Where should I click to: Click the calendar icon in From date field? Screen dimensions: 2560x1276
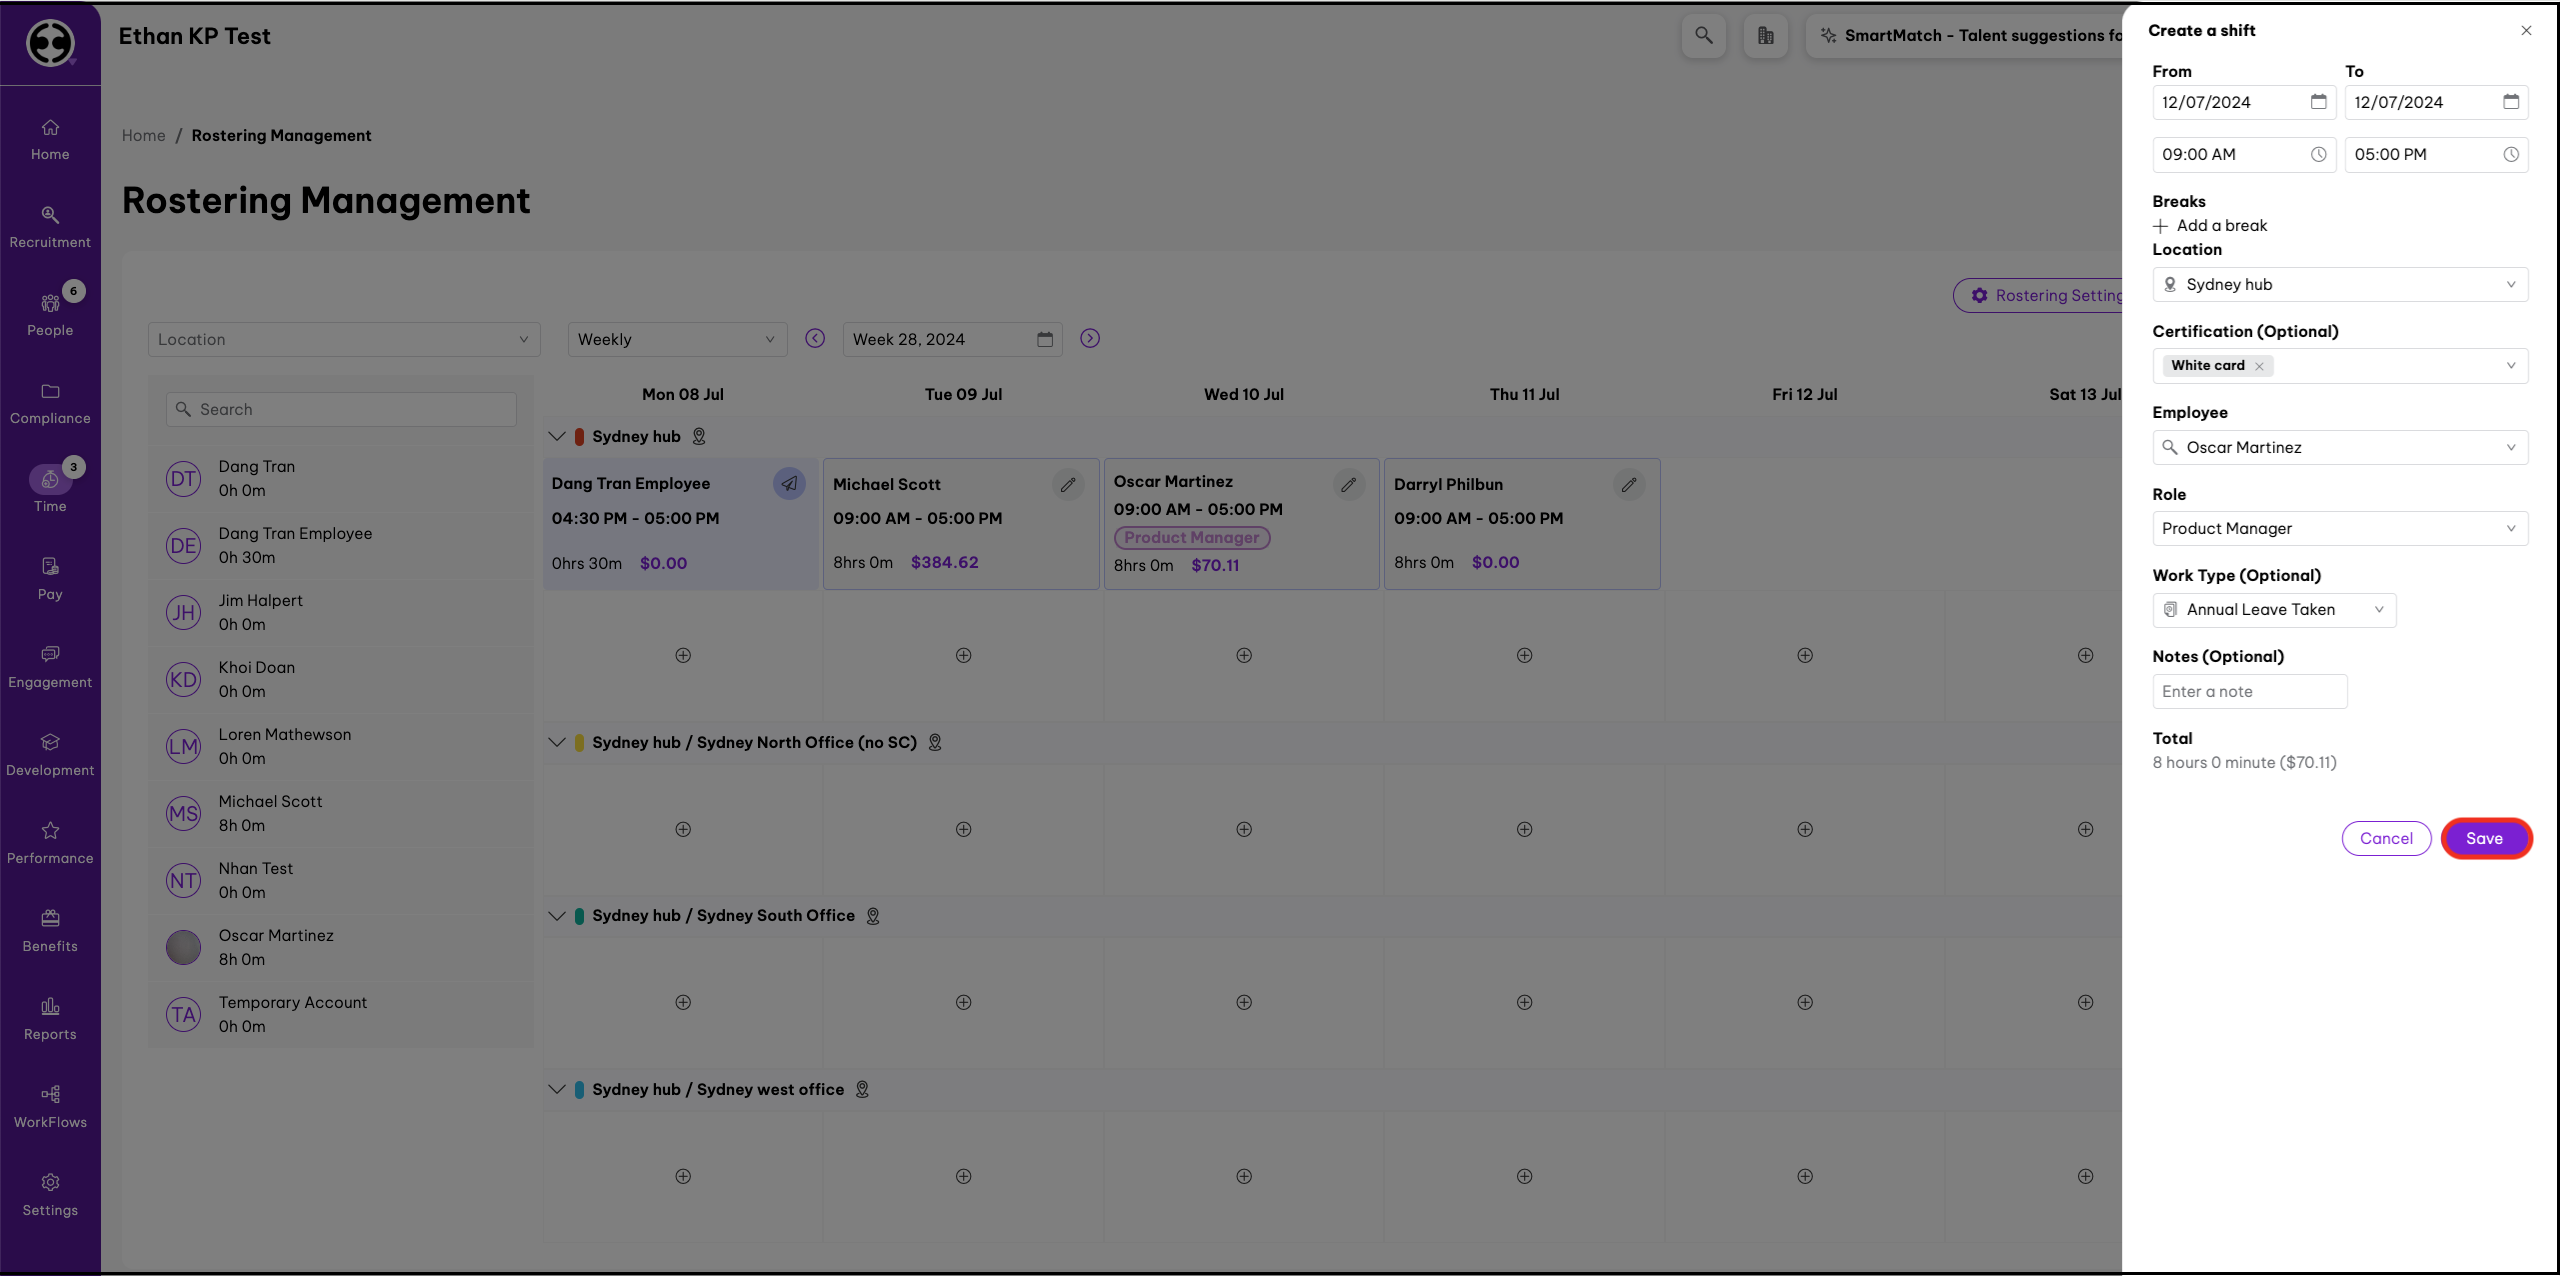[x=2318, y=102]
